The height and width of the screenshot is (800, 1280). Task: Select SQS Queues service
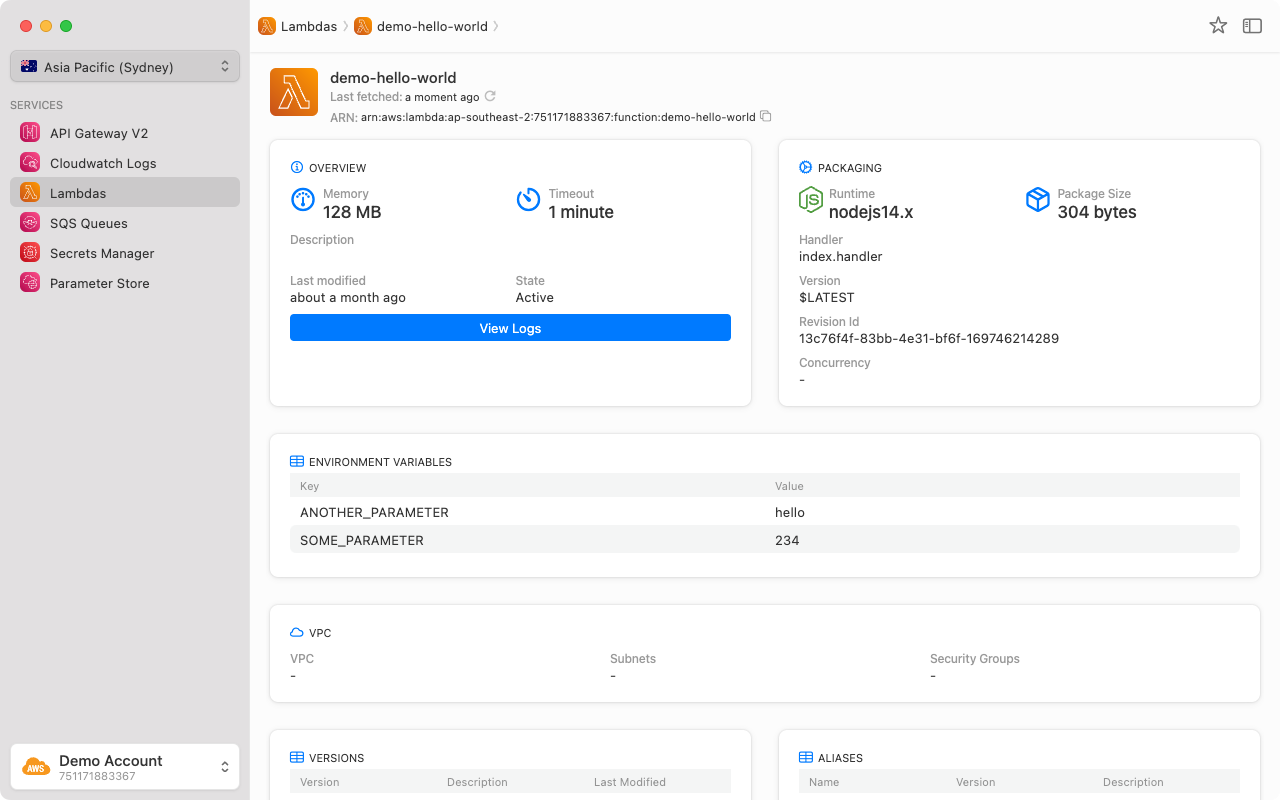88,223
